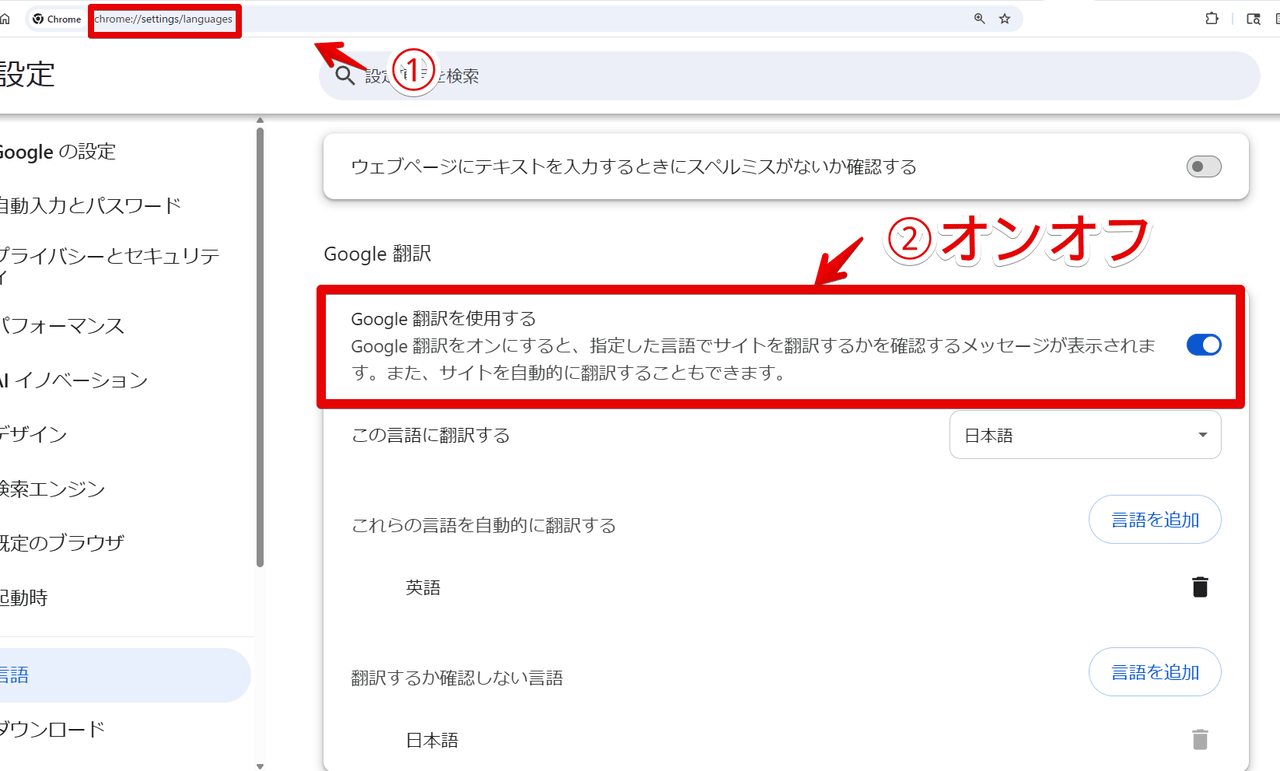This screenshot has height=771, width=1280.
Task: Click the trash icon beside 日本語
Action: click(x=1199, y=740)
